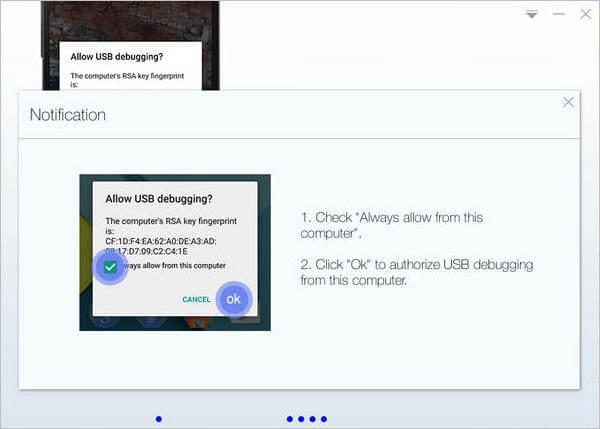Click the 'Allow USB debugging?' heading in the illustration
Screen dimensions: 600x429
[159, 199]
